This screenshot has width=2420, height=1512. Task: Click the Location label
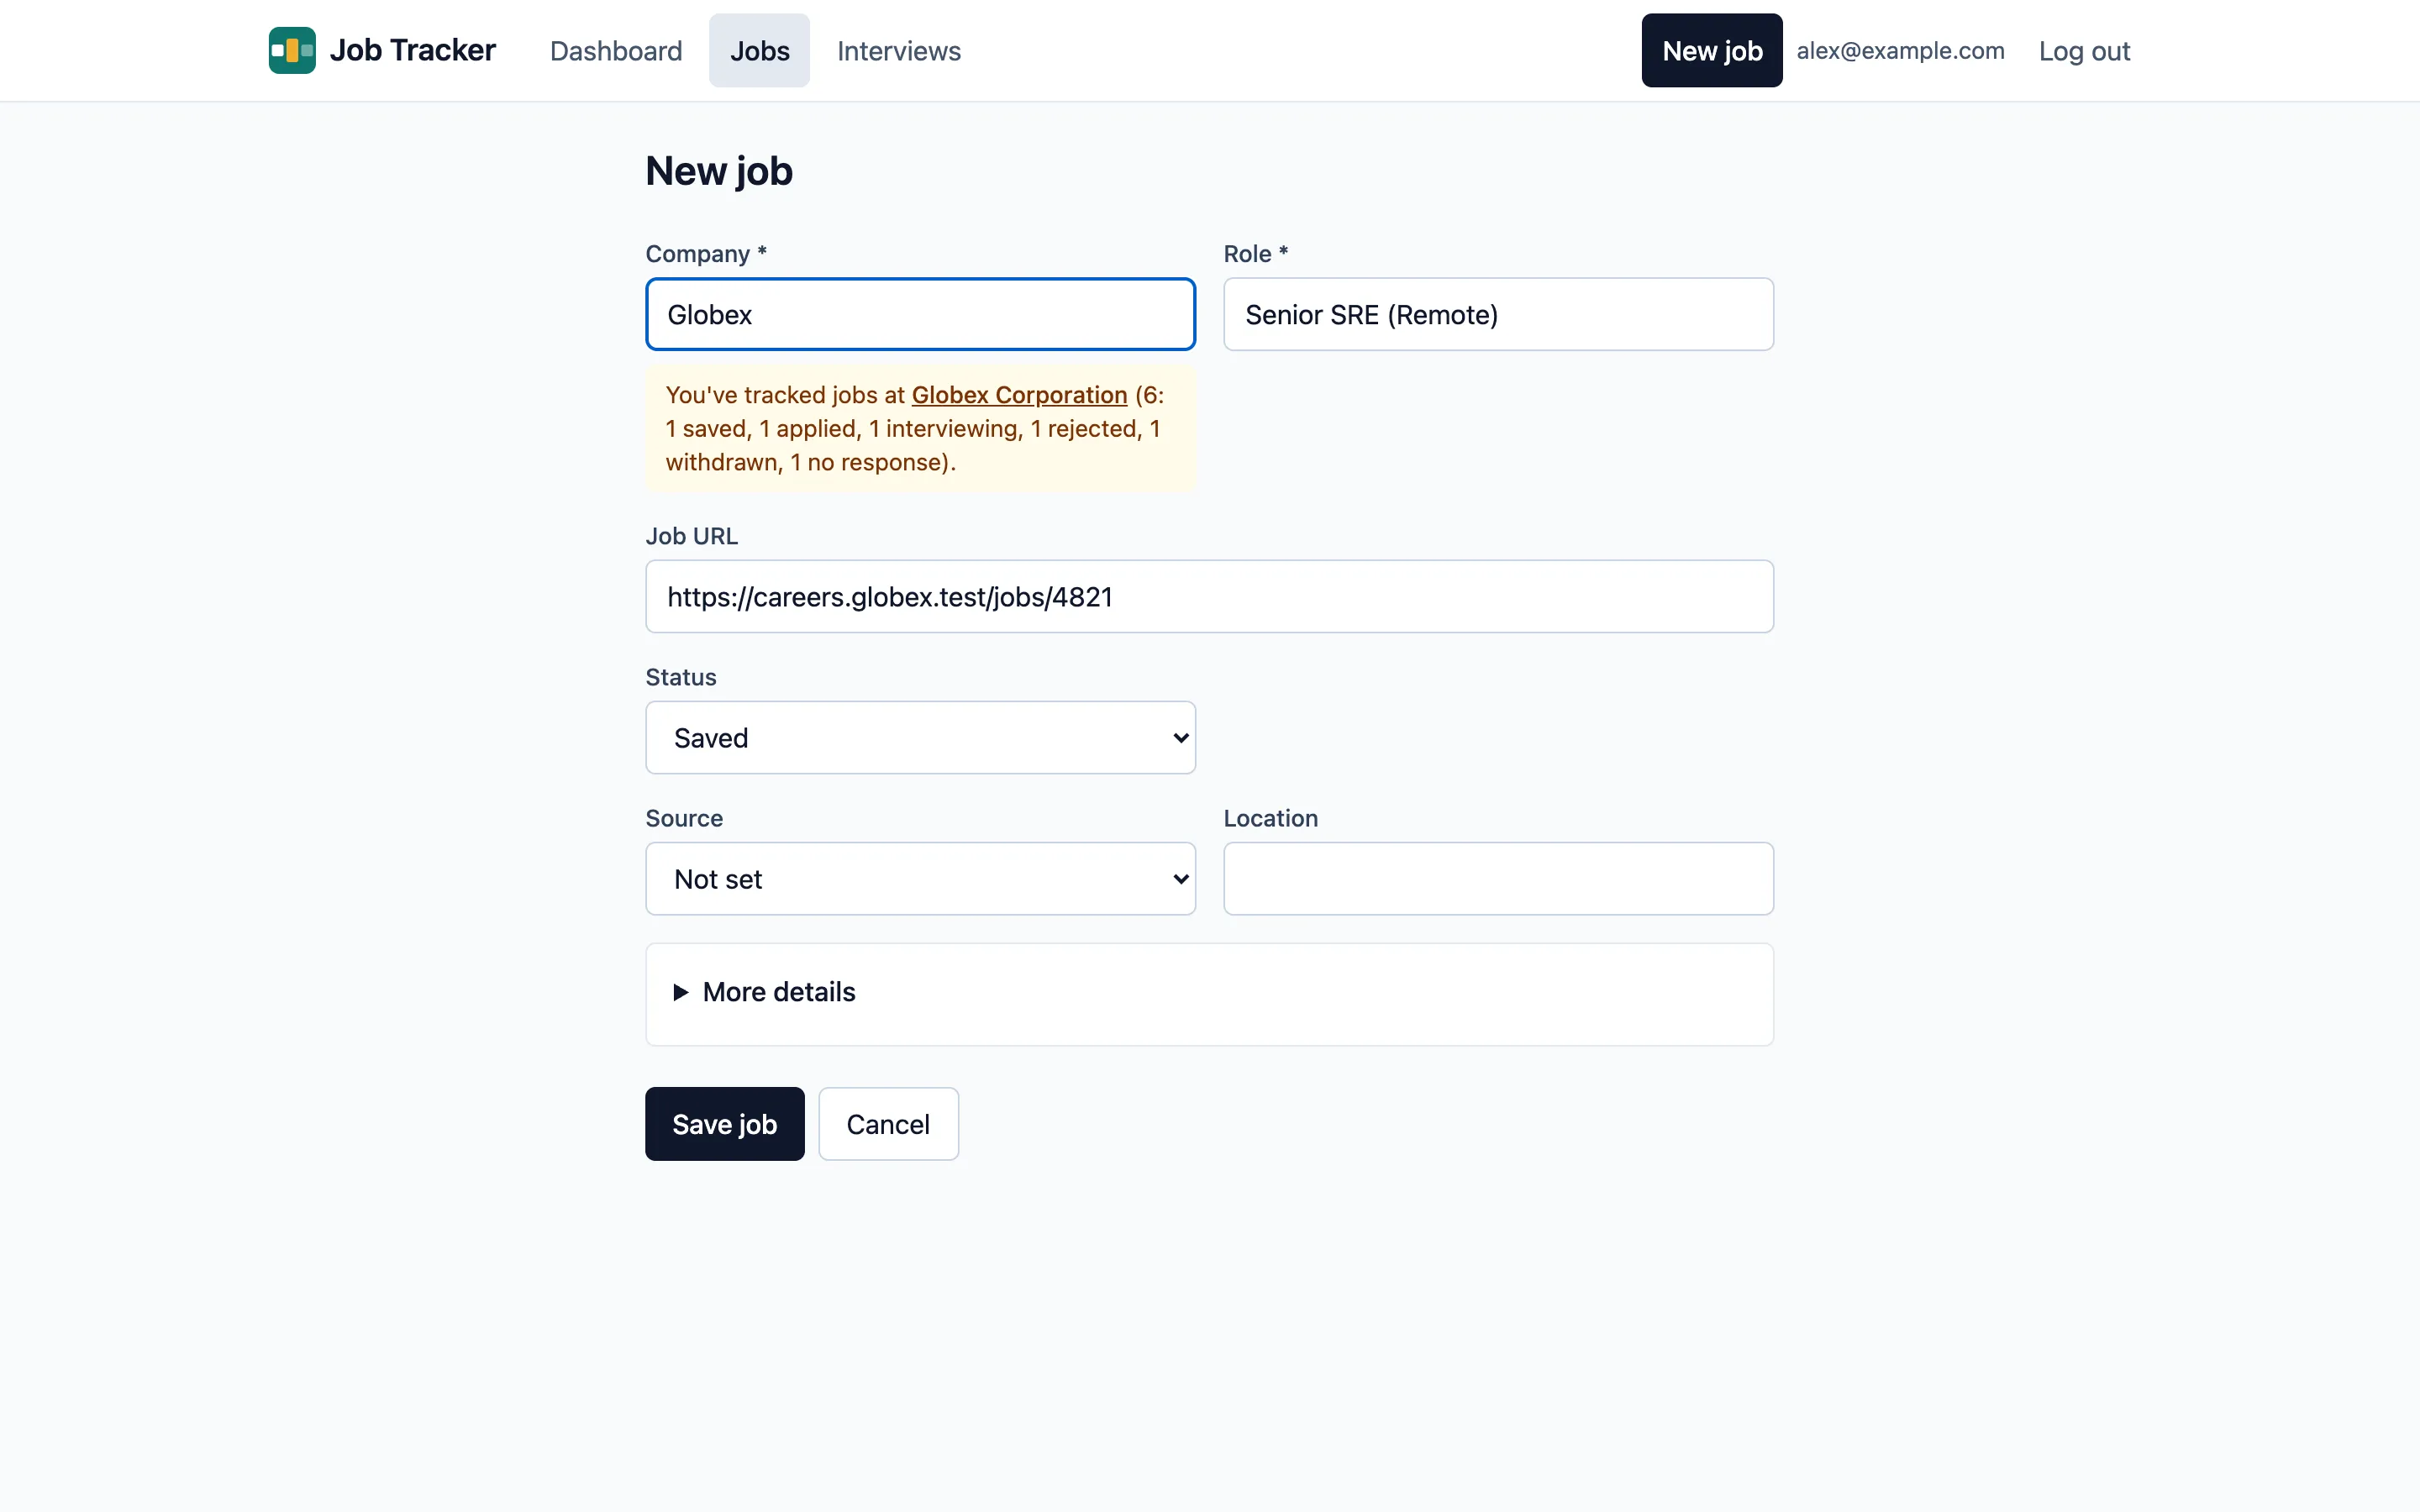pyautogui.click(x=1270, y=818)
